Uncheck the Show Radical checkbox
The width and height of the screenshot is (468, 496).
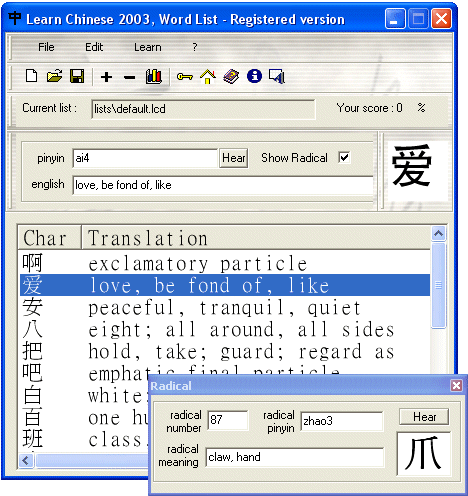pyautogui.click(x=344, y=157)
